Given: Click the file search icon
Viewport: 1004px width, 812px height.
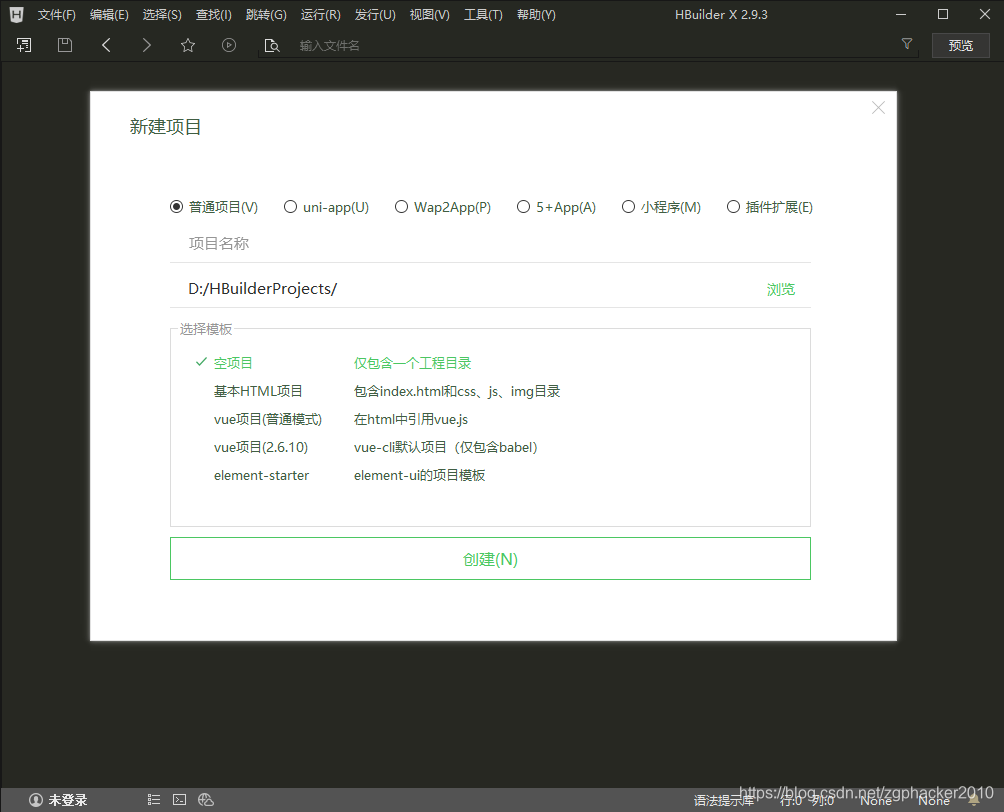Looking at the screenshot, I should click(271, 45).
